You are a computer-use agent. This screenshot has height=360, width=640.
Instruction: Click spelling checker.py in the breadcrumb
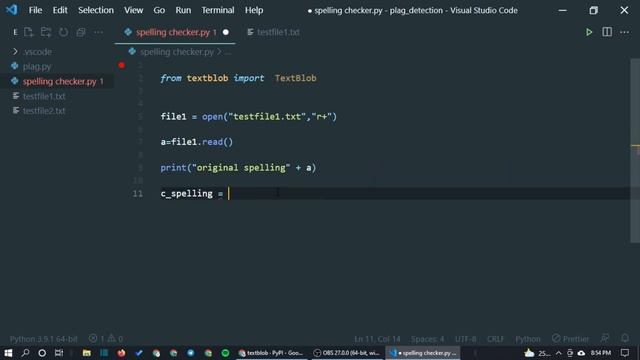(176, 52)
